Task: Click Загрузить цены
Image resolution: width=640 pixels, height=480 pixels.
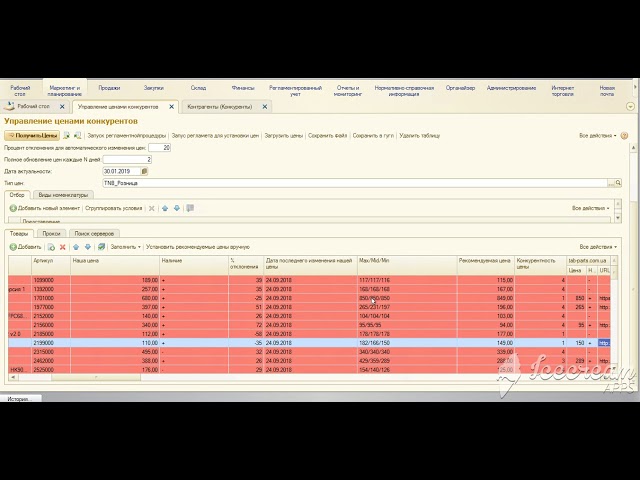Action: click(x=284, y=136)
